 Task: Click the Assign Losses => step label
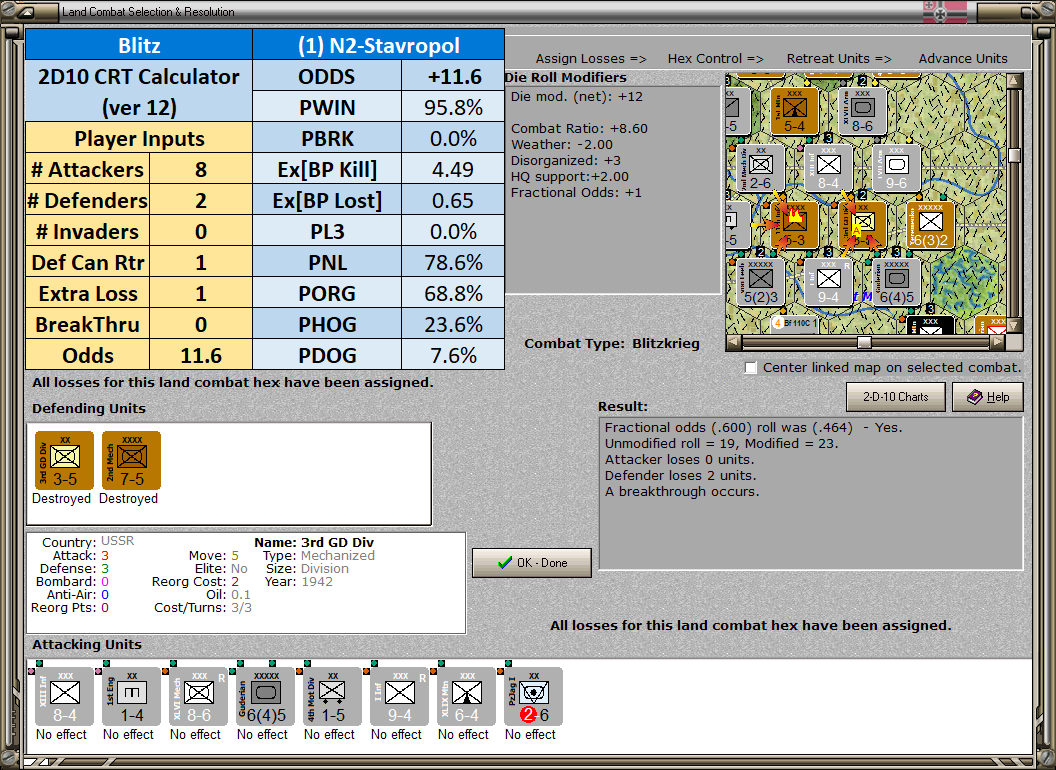(591, 59)
